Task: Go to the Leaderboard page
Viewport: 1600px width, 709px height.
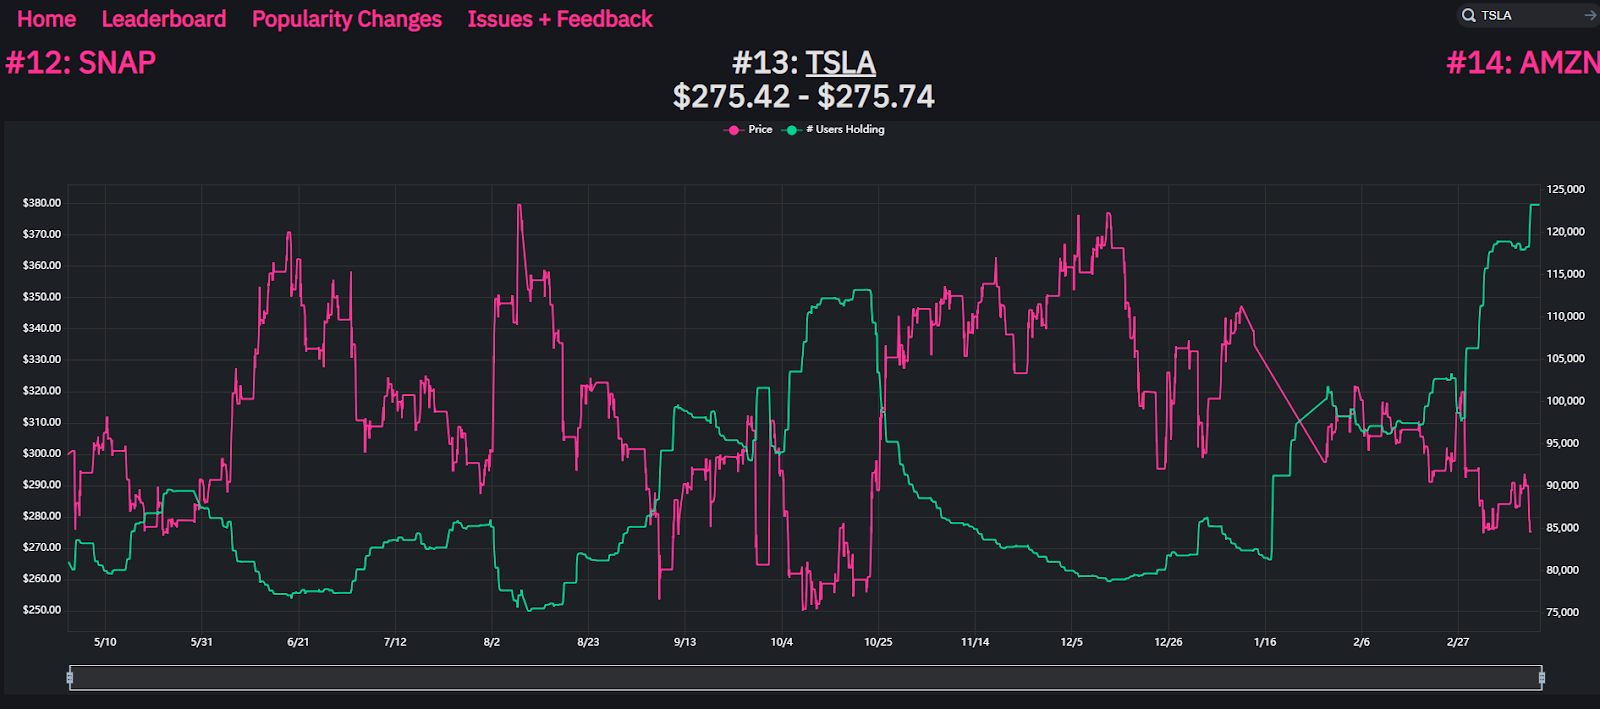Action: click(164, 19)
